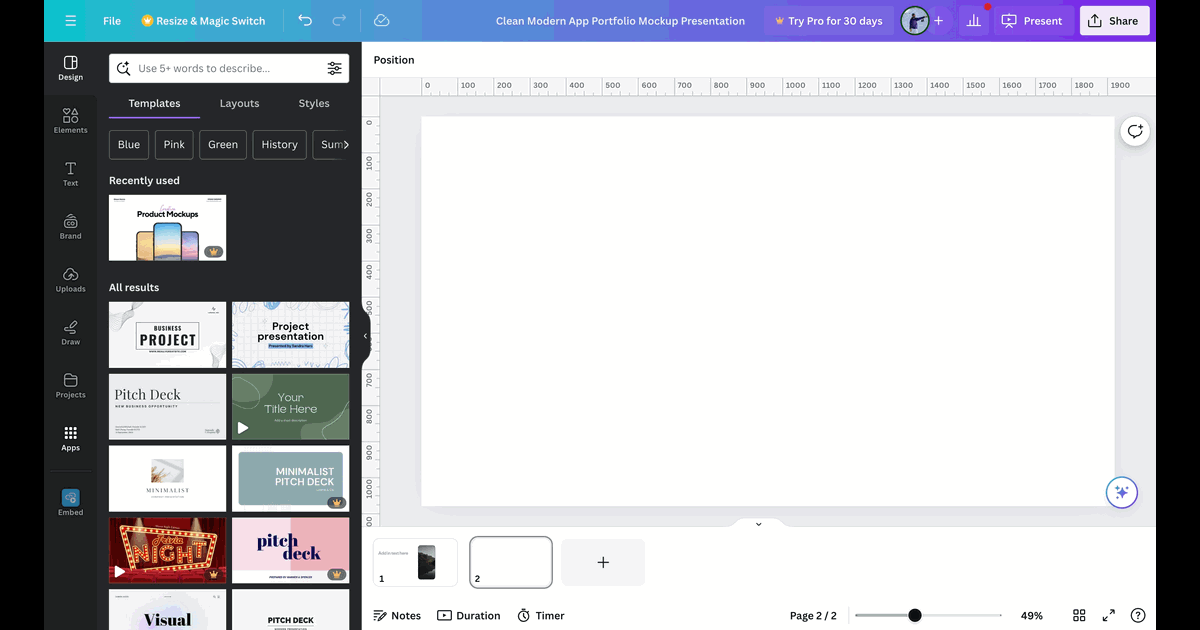
Task: Filter templates by Blue chip
Action: click(x=129, y=144)
